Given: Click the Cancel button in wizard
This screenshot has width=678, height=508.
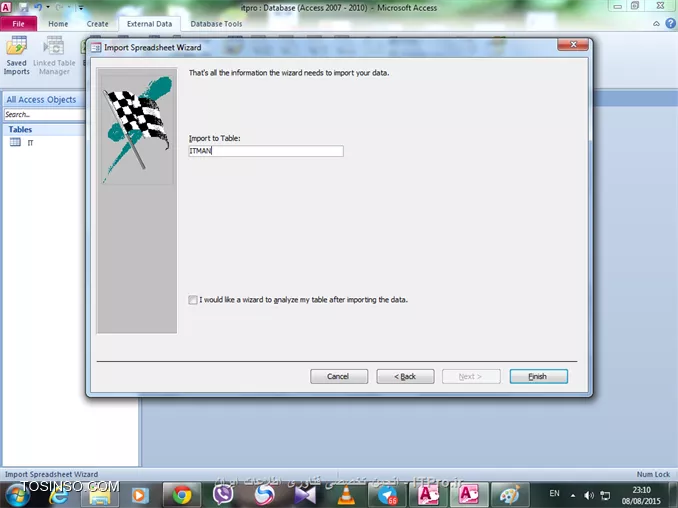Looking at the screenshot, I should 339,377.
